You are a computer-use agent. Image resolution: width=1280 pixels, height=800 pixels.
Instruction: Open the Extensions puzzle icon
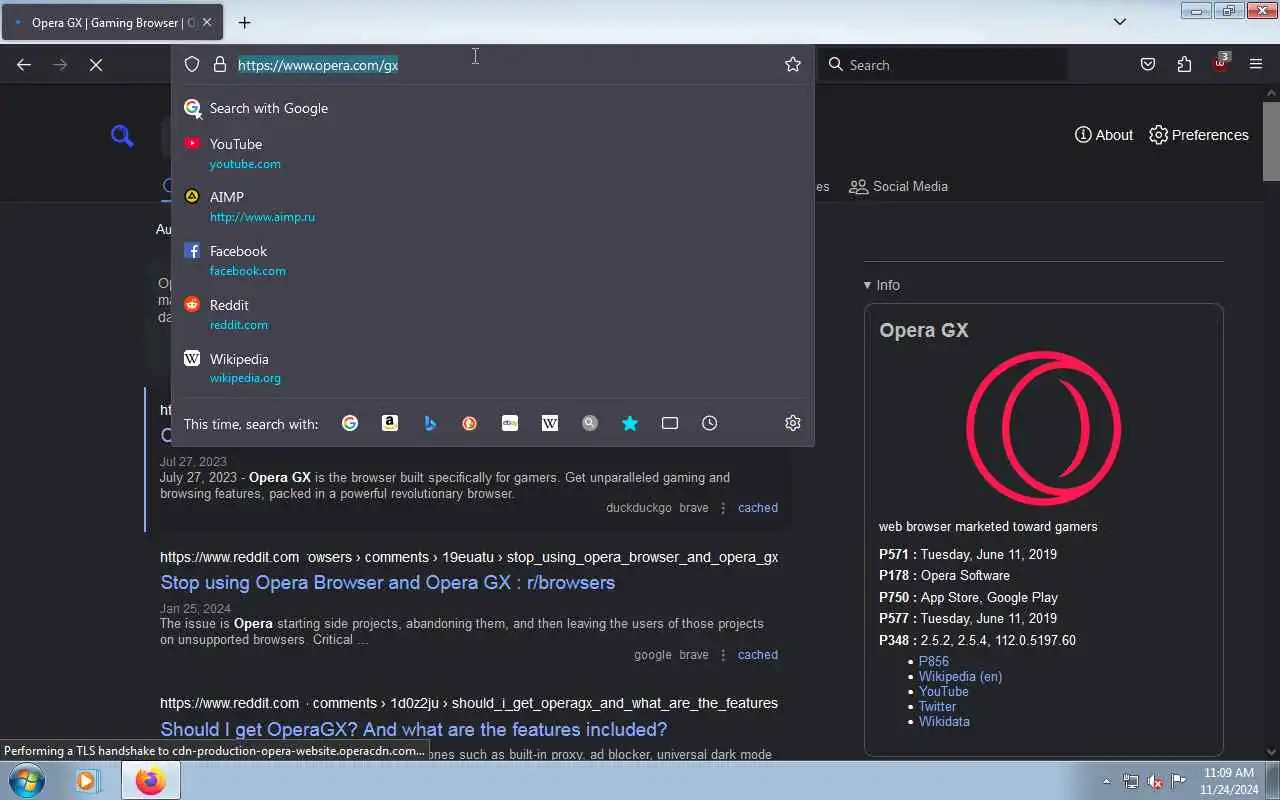click(1184, 64)
